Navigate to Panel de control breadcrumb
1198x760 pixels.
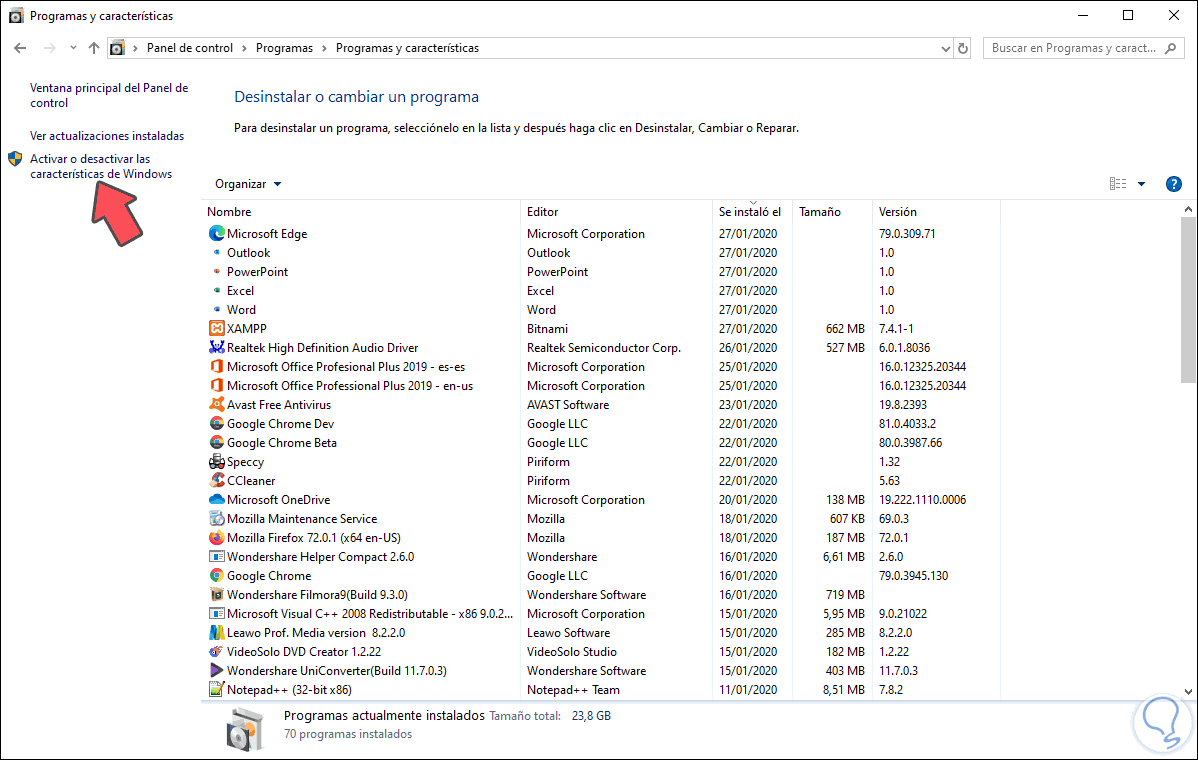[x=189, y=48]
